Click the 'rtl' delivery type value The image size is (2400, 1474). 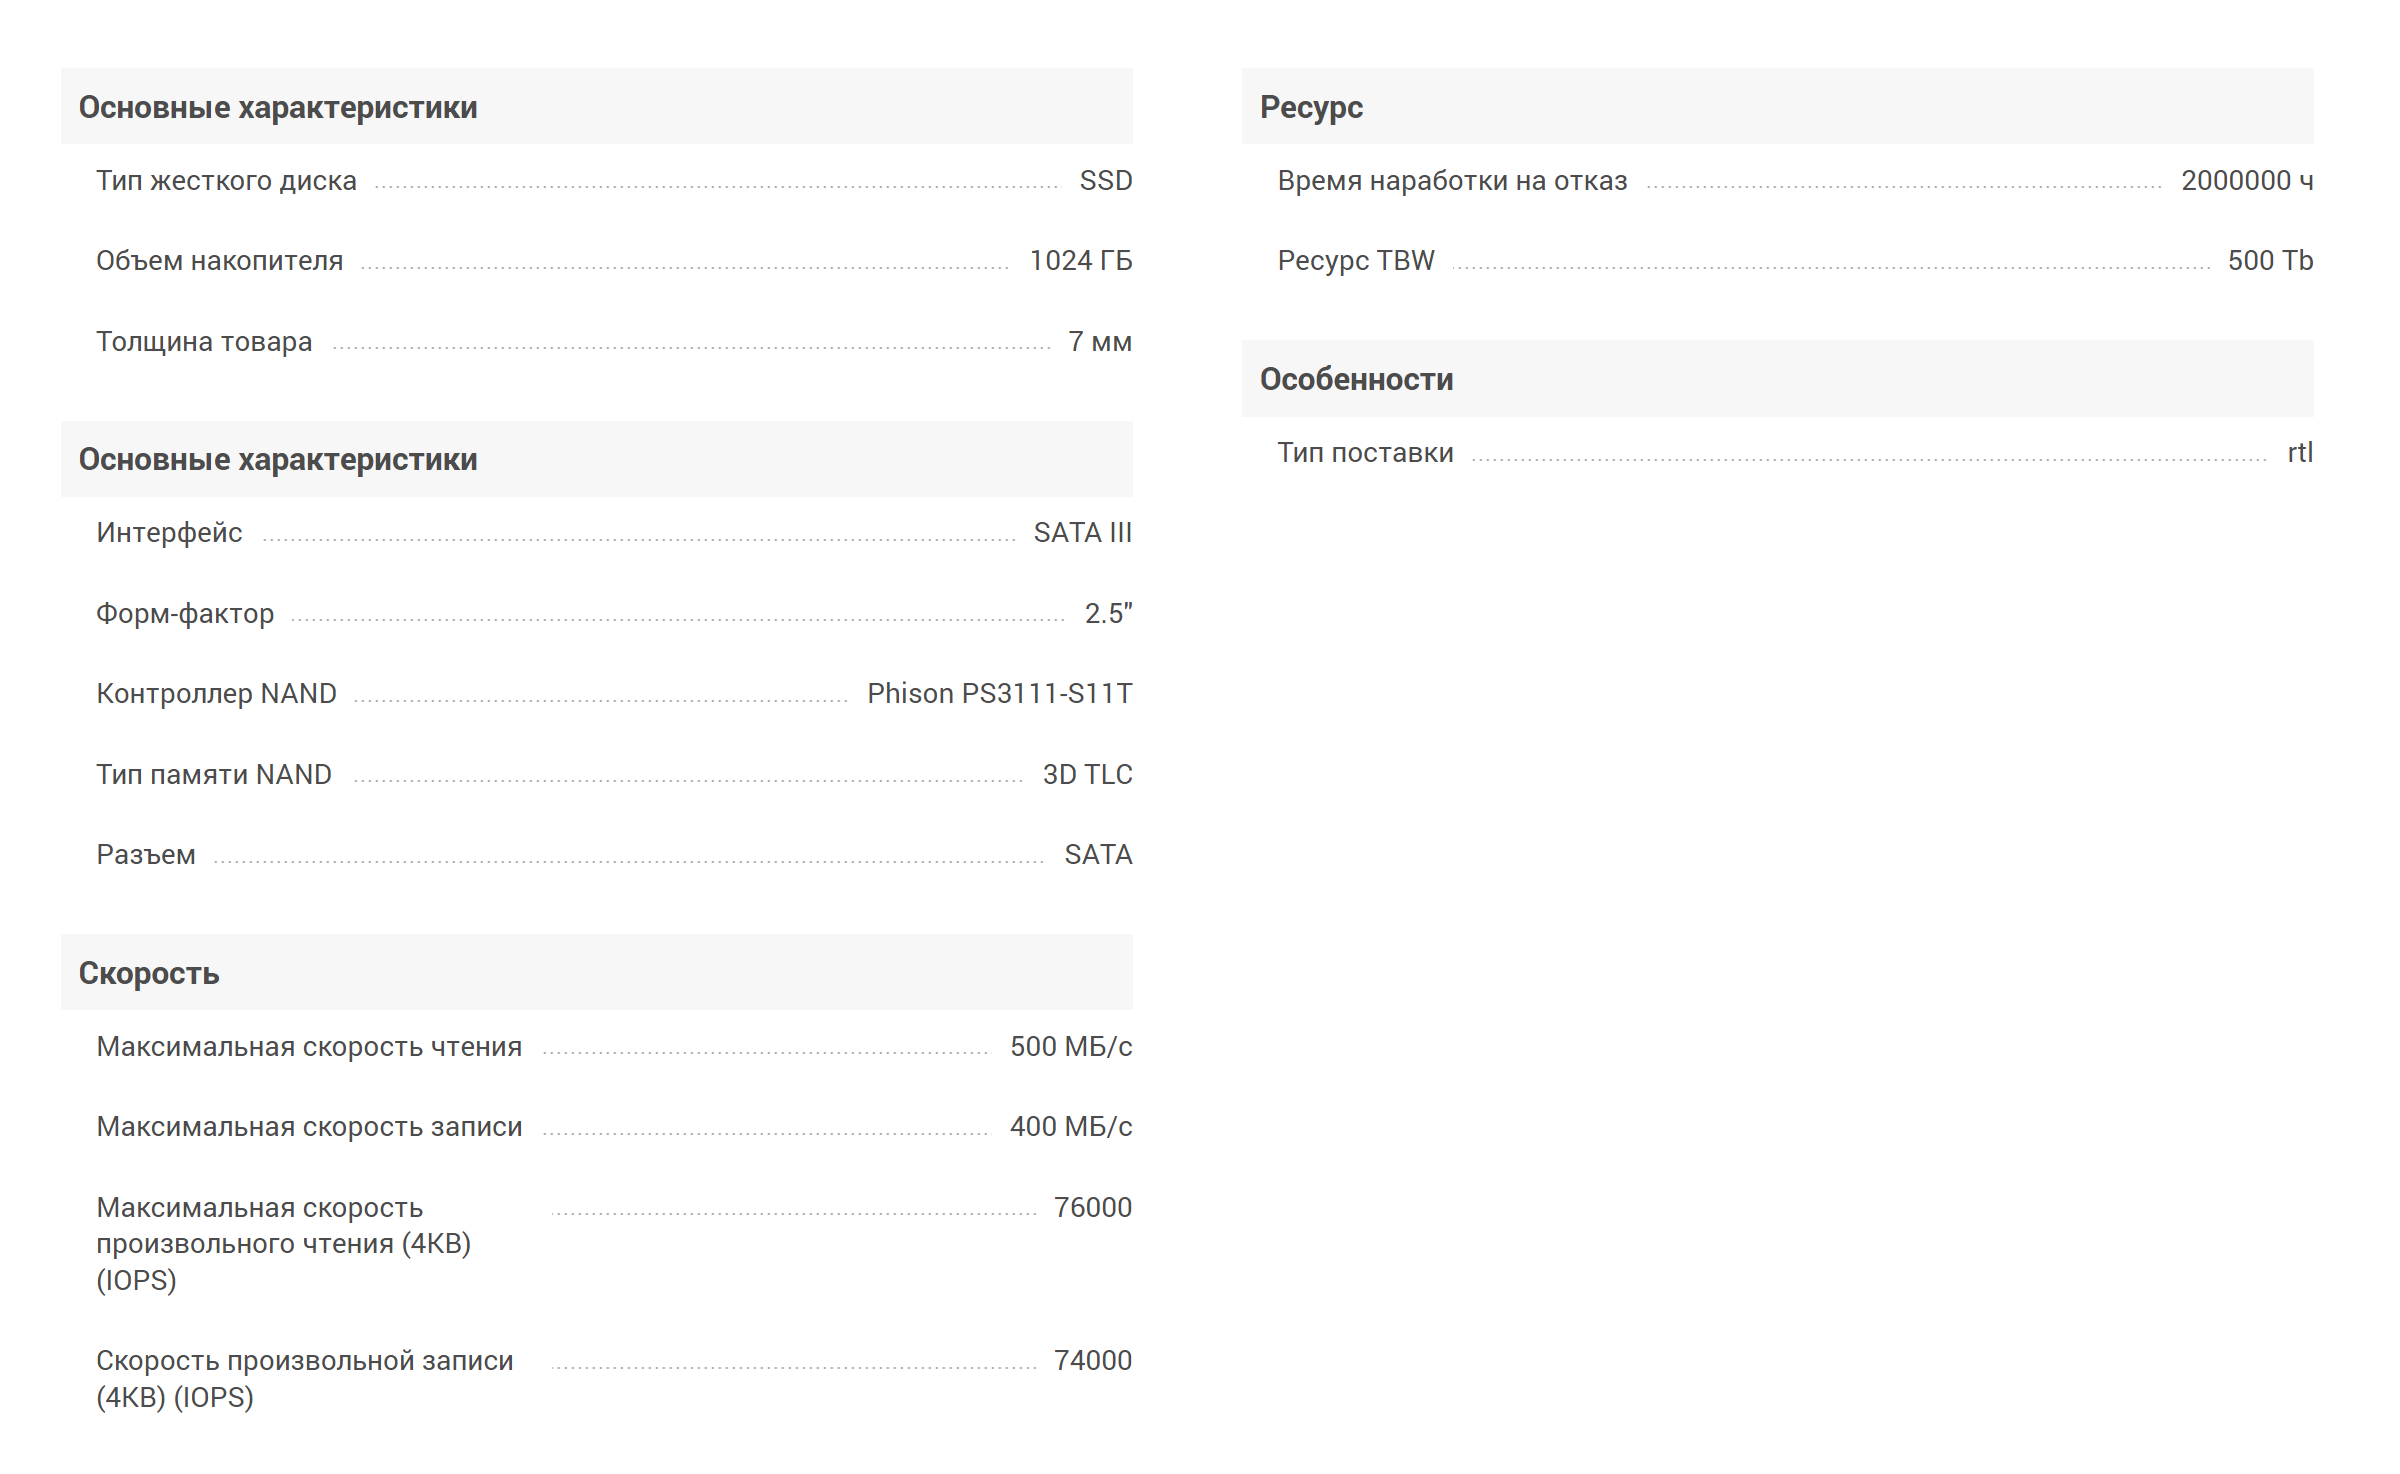[2300, 453]
